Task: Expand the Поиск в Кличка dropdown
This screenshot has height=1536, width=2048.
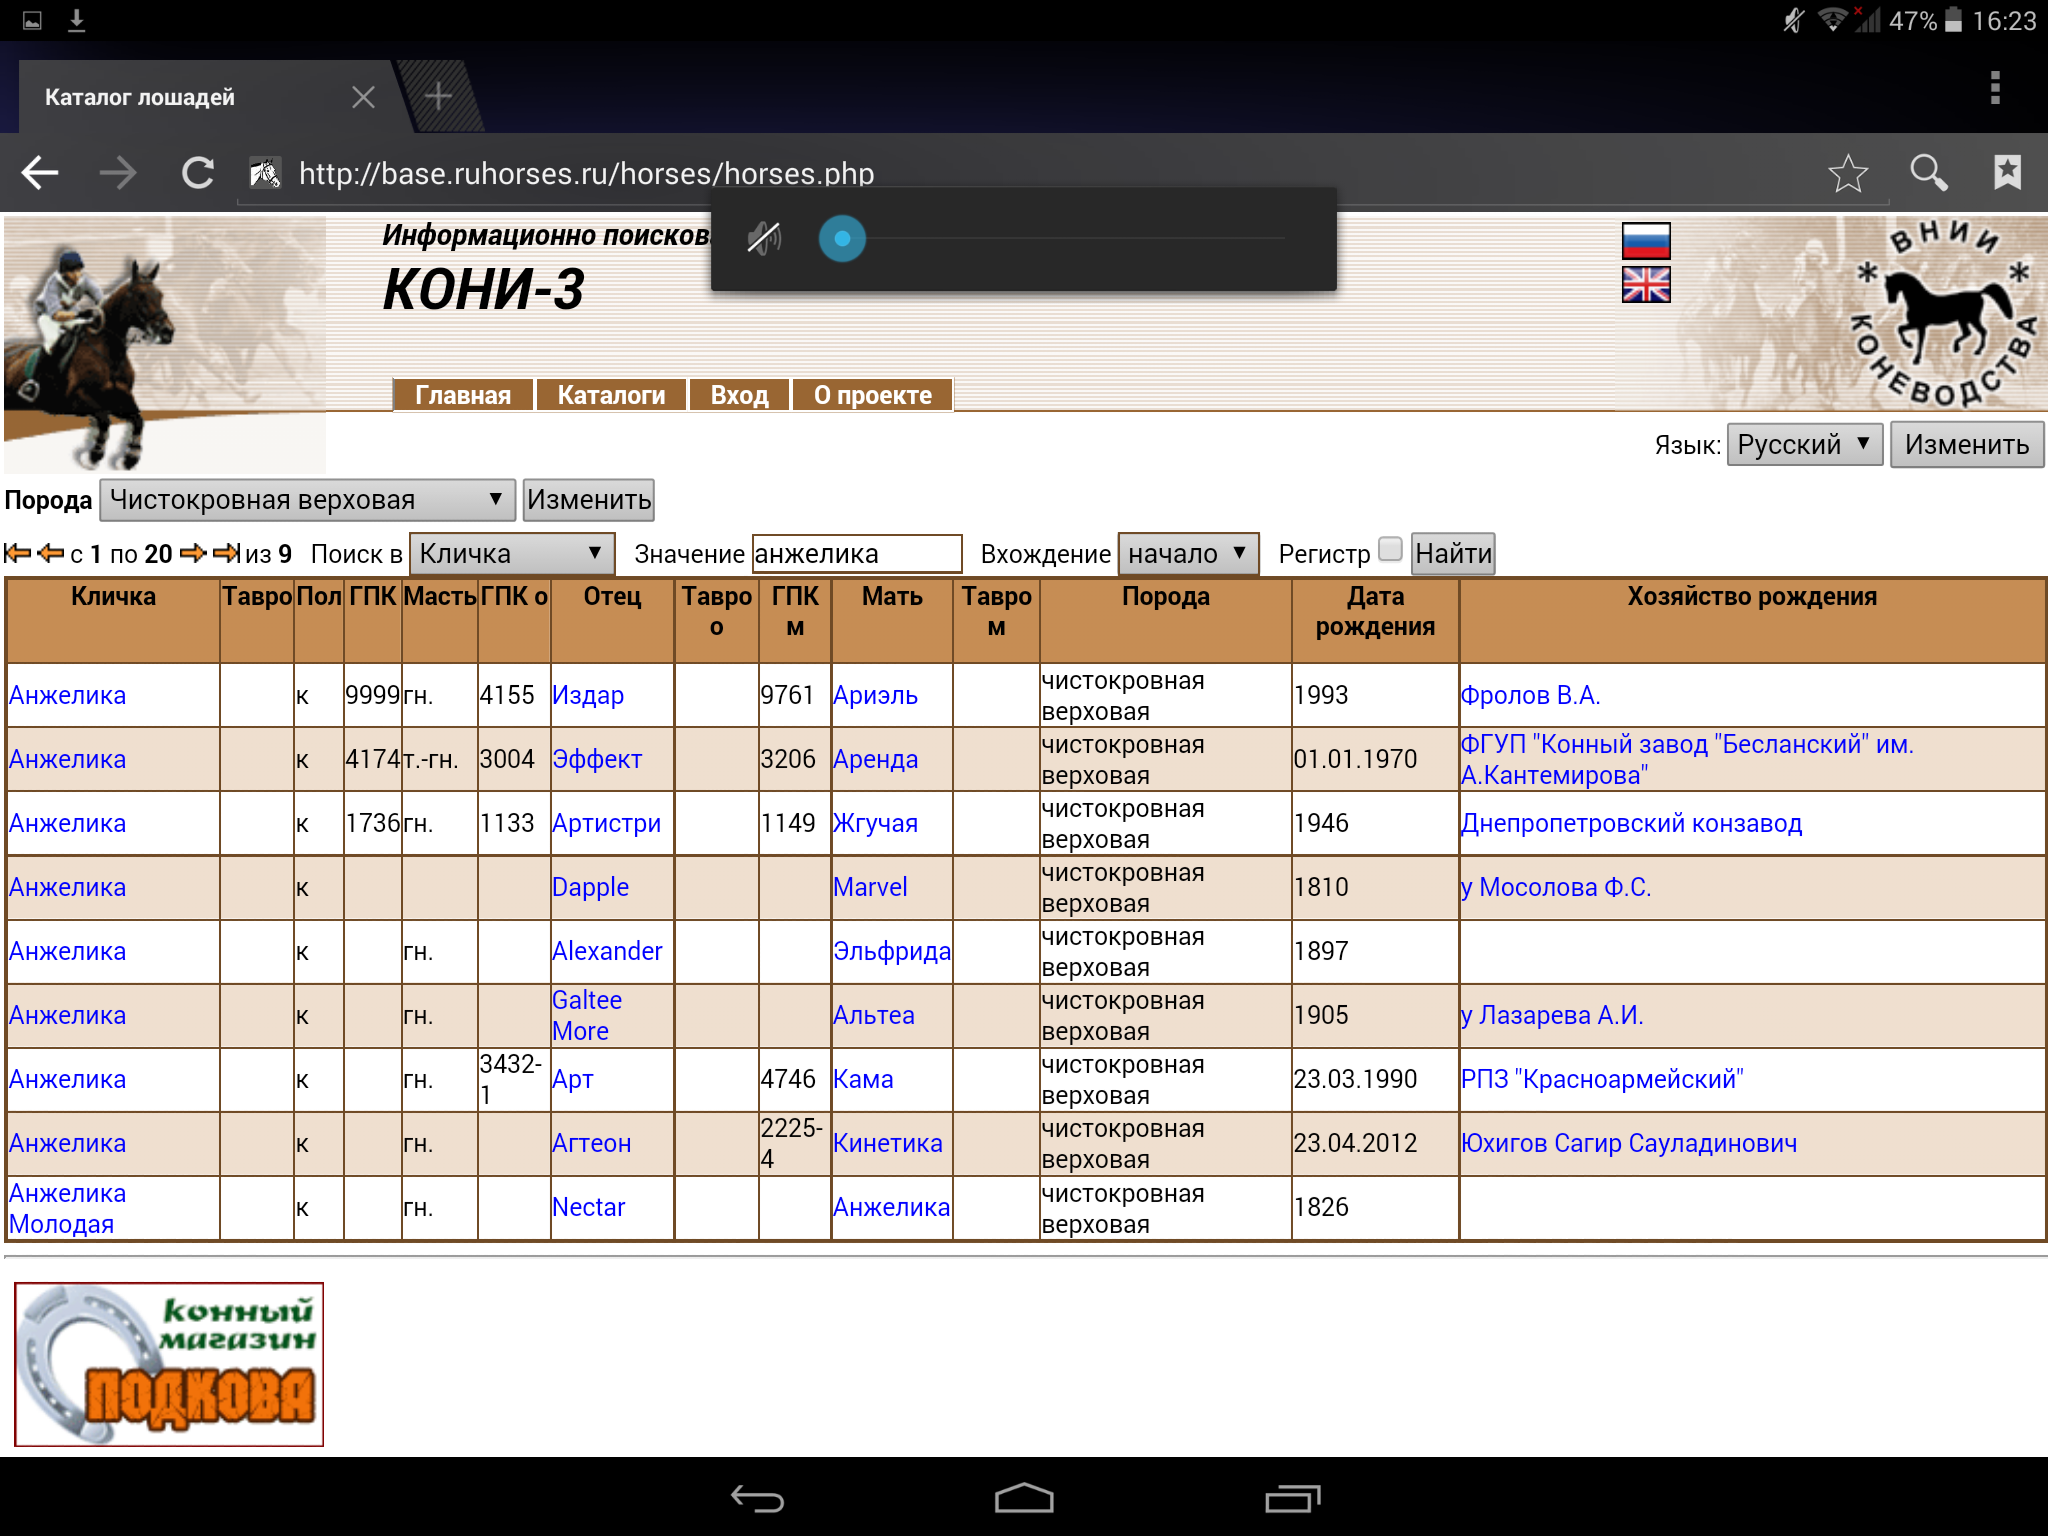Action: (511, 553)
